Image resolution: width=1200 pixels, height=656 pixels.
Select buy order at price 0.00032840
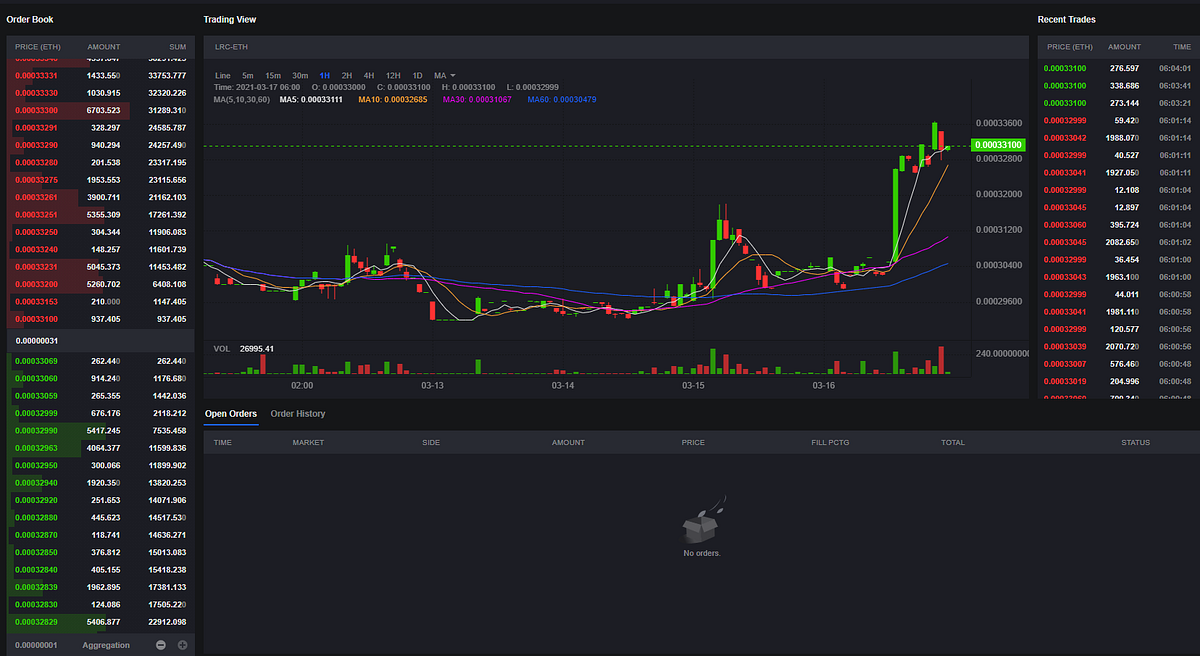[101, 569]
